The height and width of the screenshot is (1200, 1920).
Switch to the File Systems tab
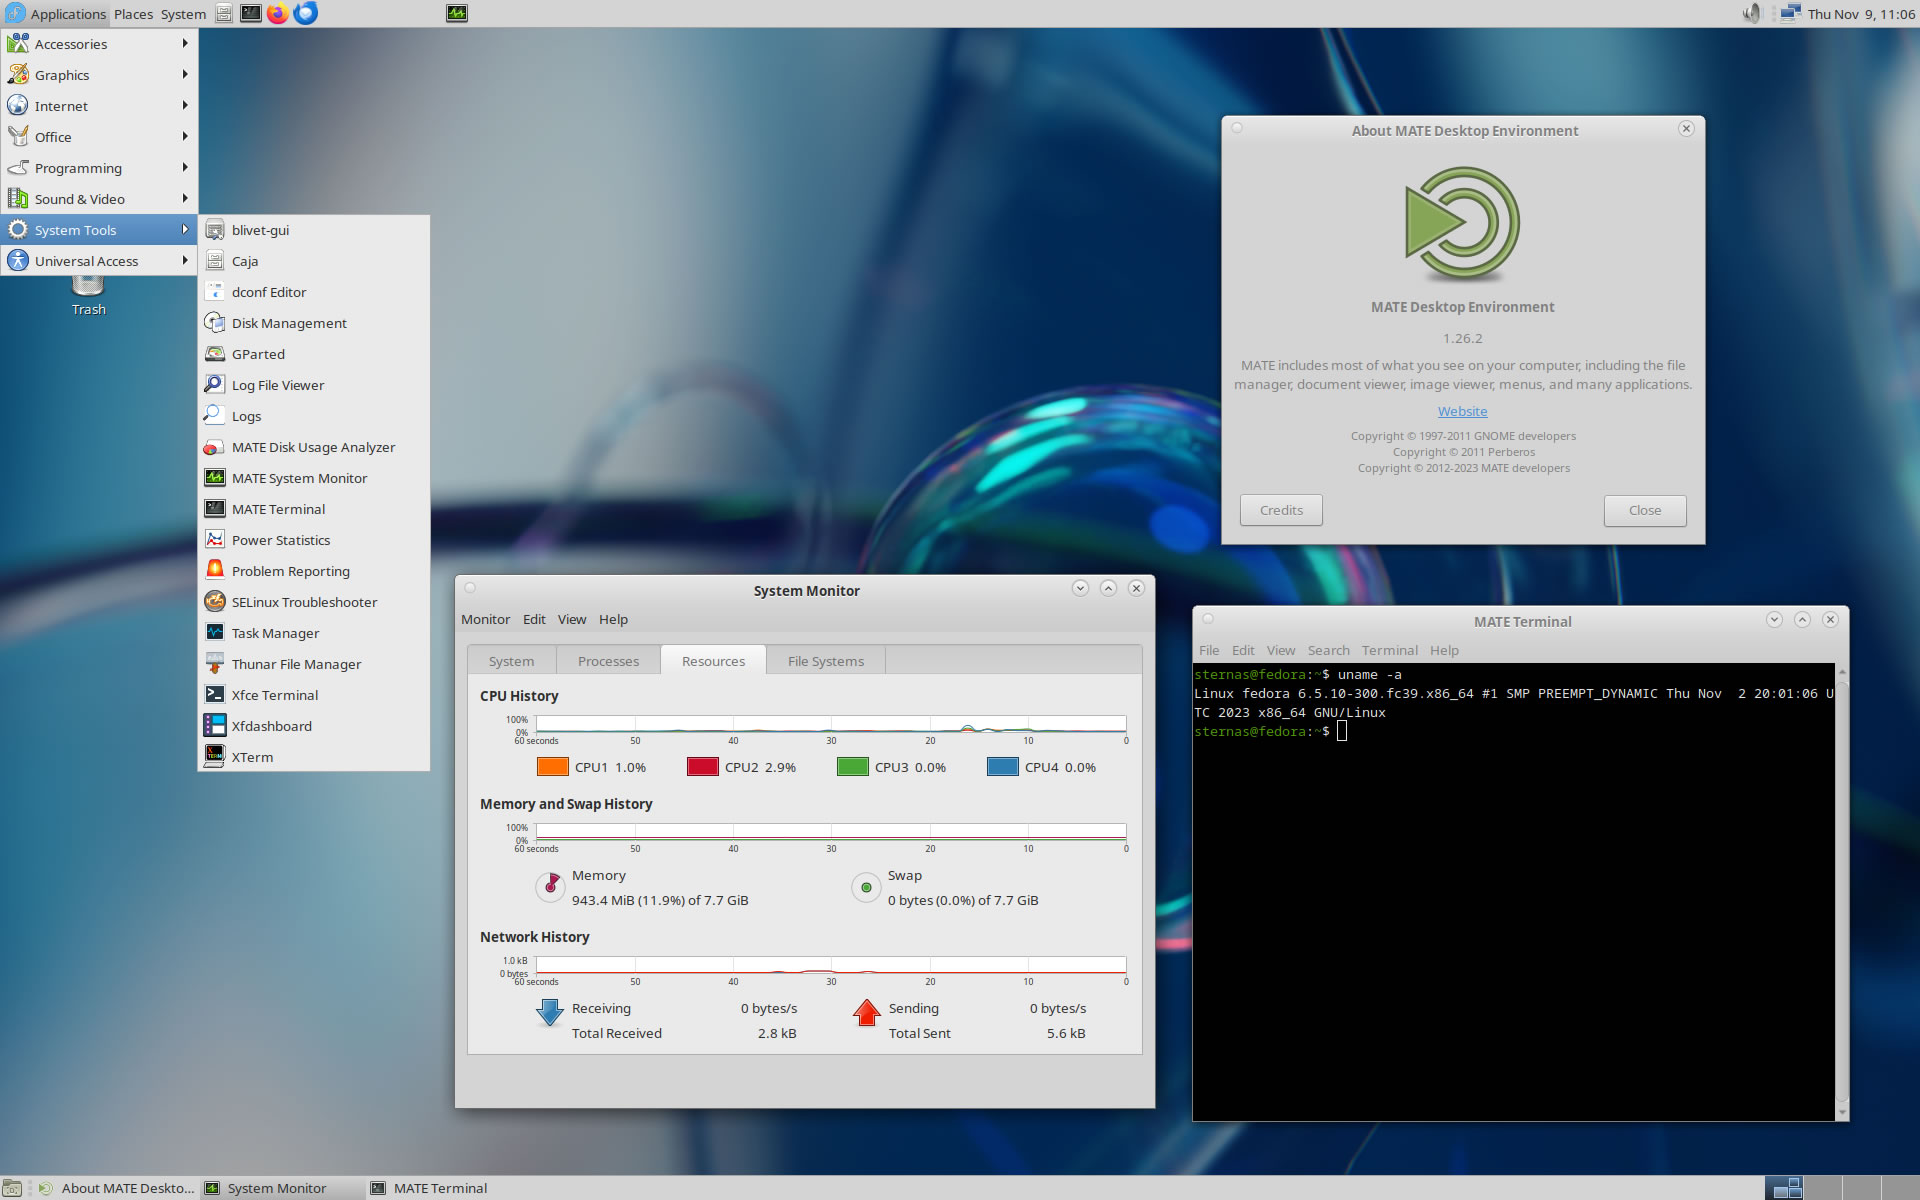click(826, 661)
